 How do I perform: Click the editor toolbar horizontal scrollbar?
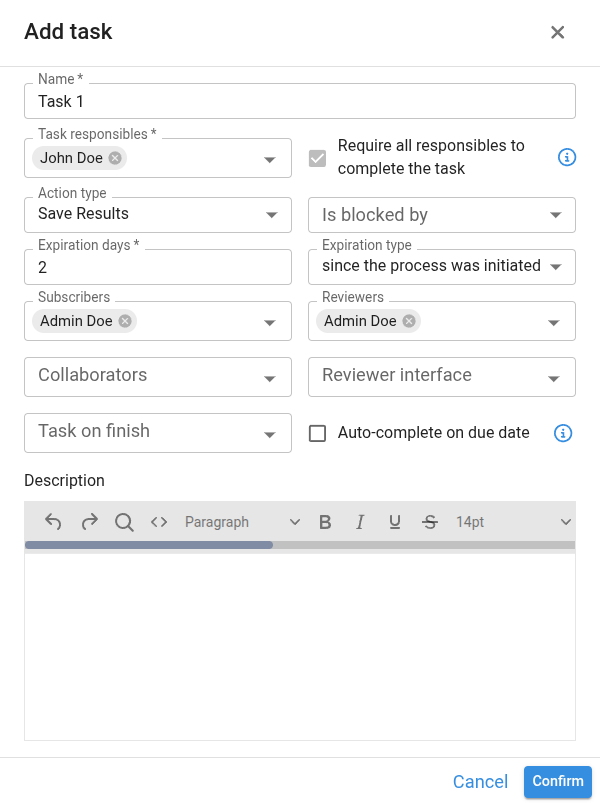[150, 545]
